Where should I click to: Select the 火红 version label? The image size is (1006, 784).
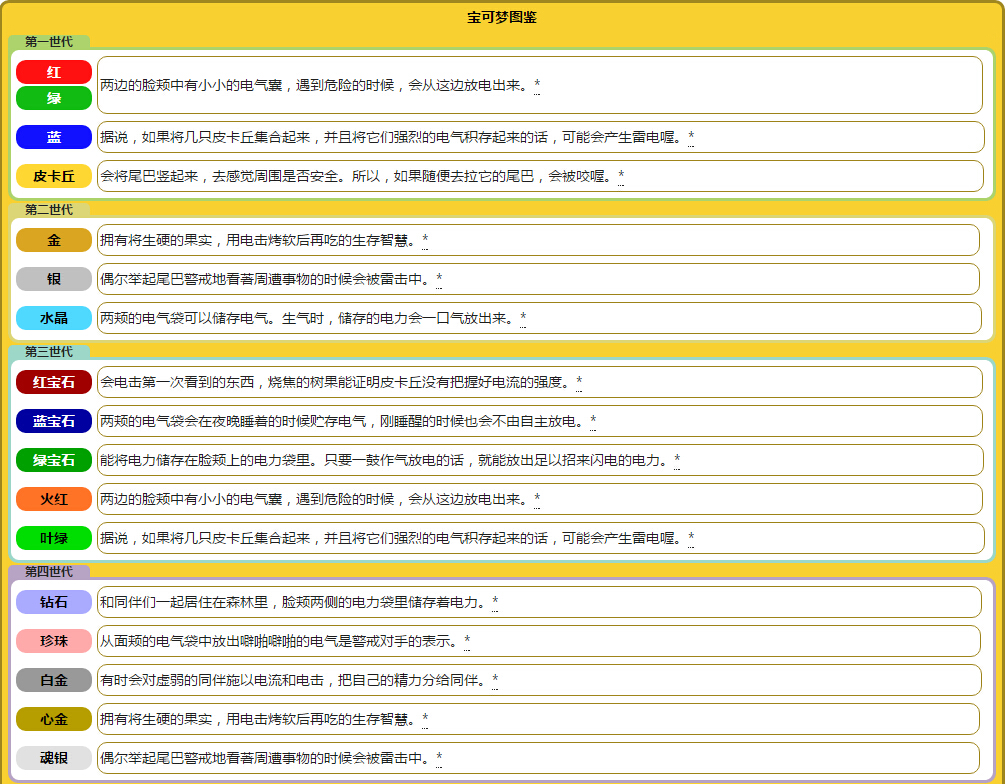[x=54, y=499]
